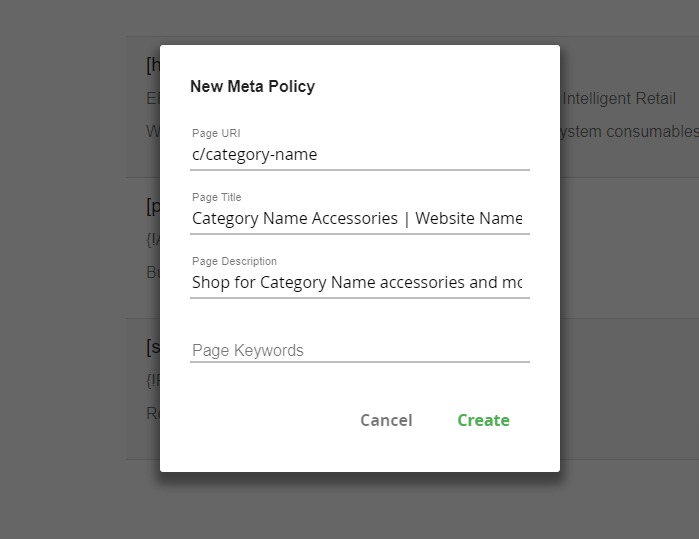The image size is (699, 539).
Task: Select the third background policy row '[s'
Action: (x=143, y=389)
